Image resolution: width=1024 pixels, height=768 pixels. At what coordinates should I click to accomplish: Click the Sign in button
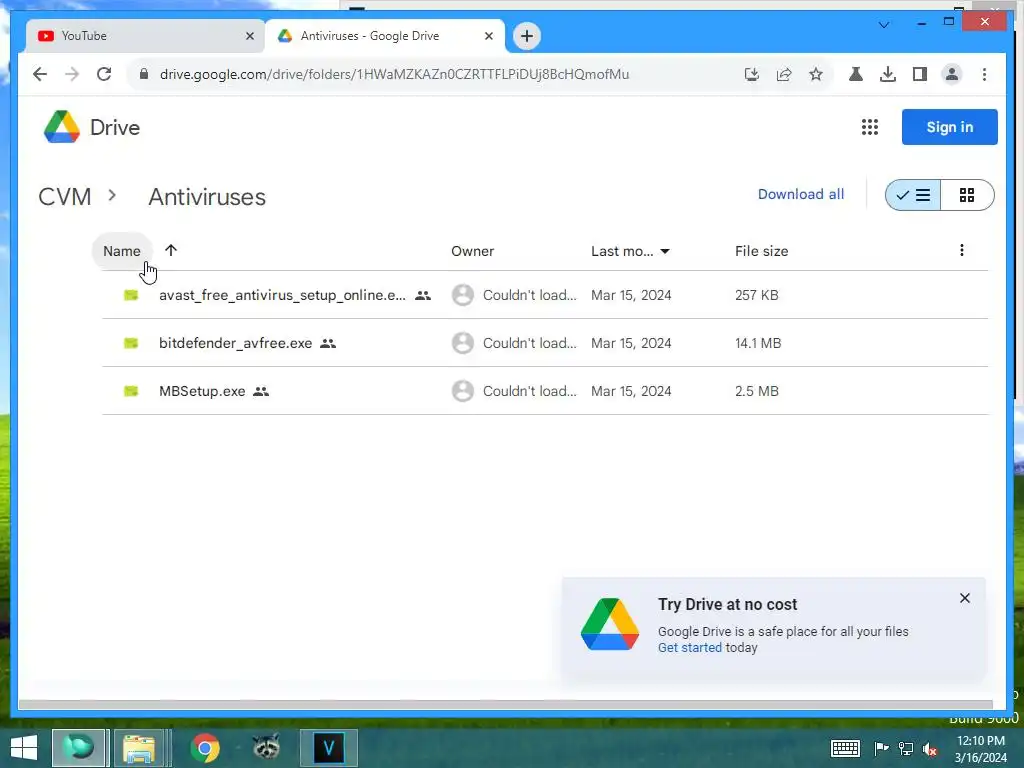click(950, 127)
